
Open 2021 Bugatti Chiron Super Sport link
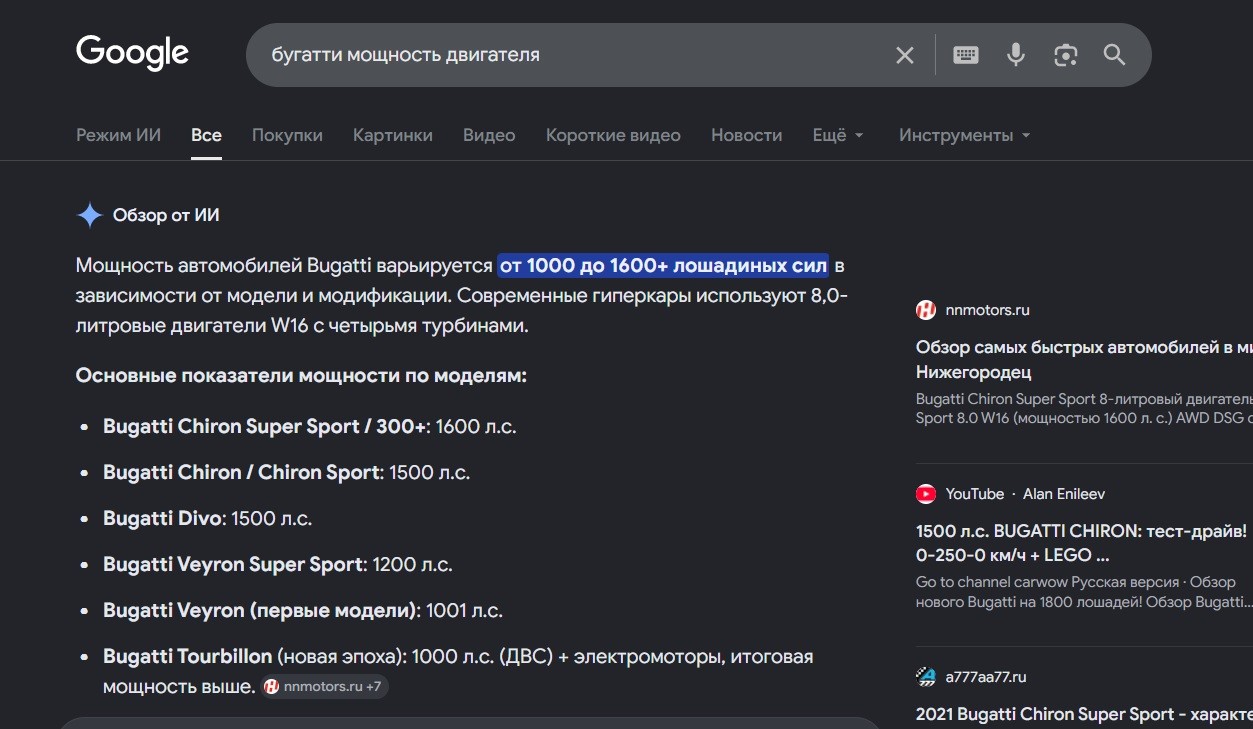[1084, 714]
